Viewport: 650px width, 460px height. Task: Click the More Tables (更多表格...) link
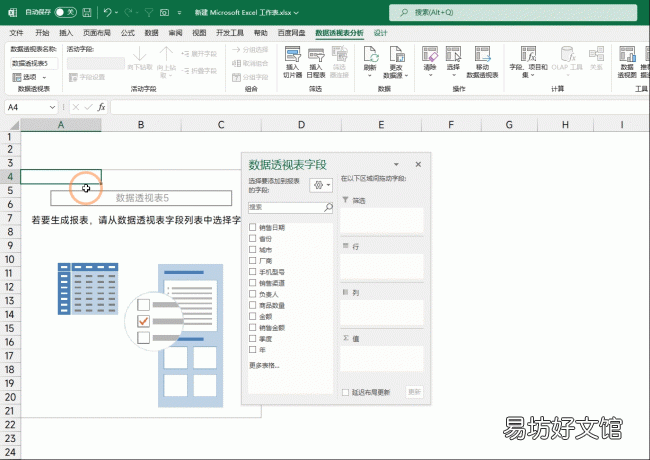(264, 365)
